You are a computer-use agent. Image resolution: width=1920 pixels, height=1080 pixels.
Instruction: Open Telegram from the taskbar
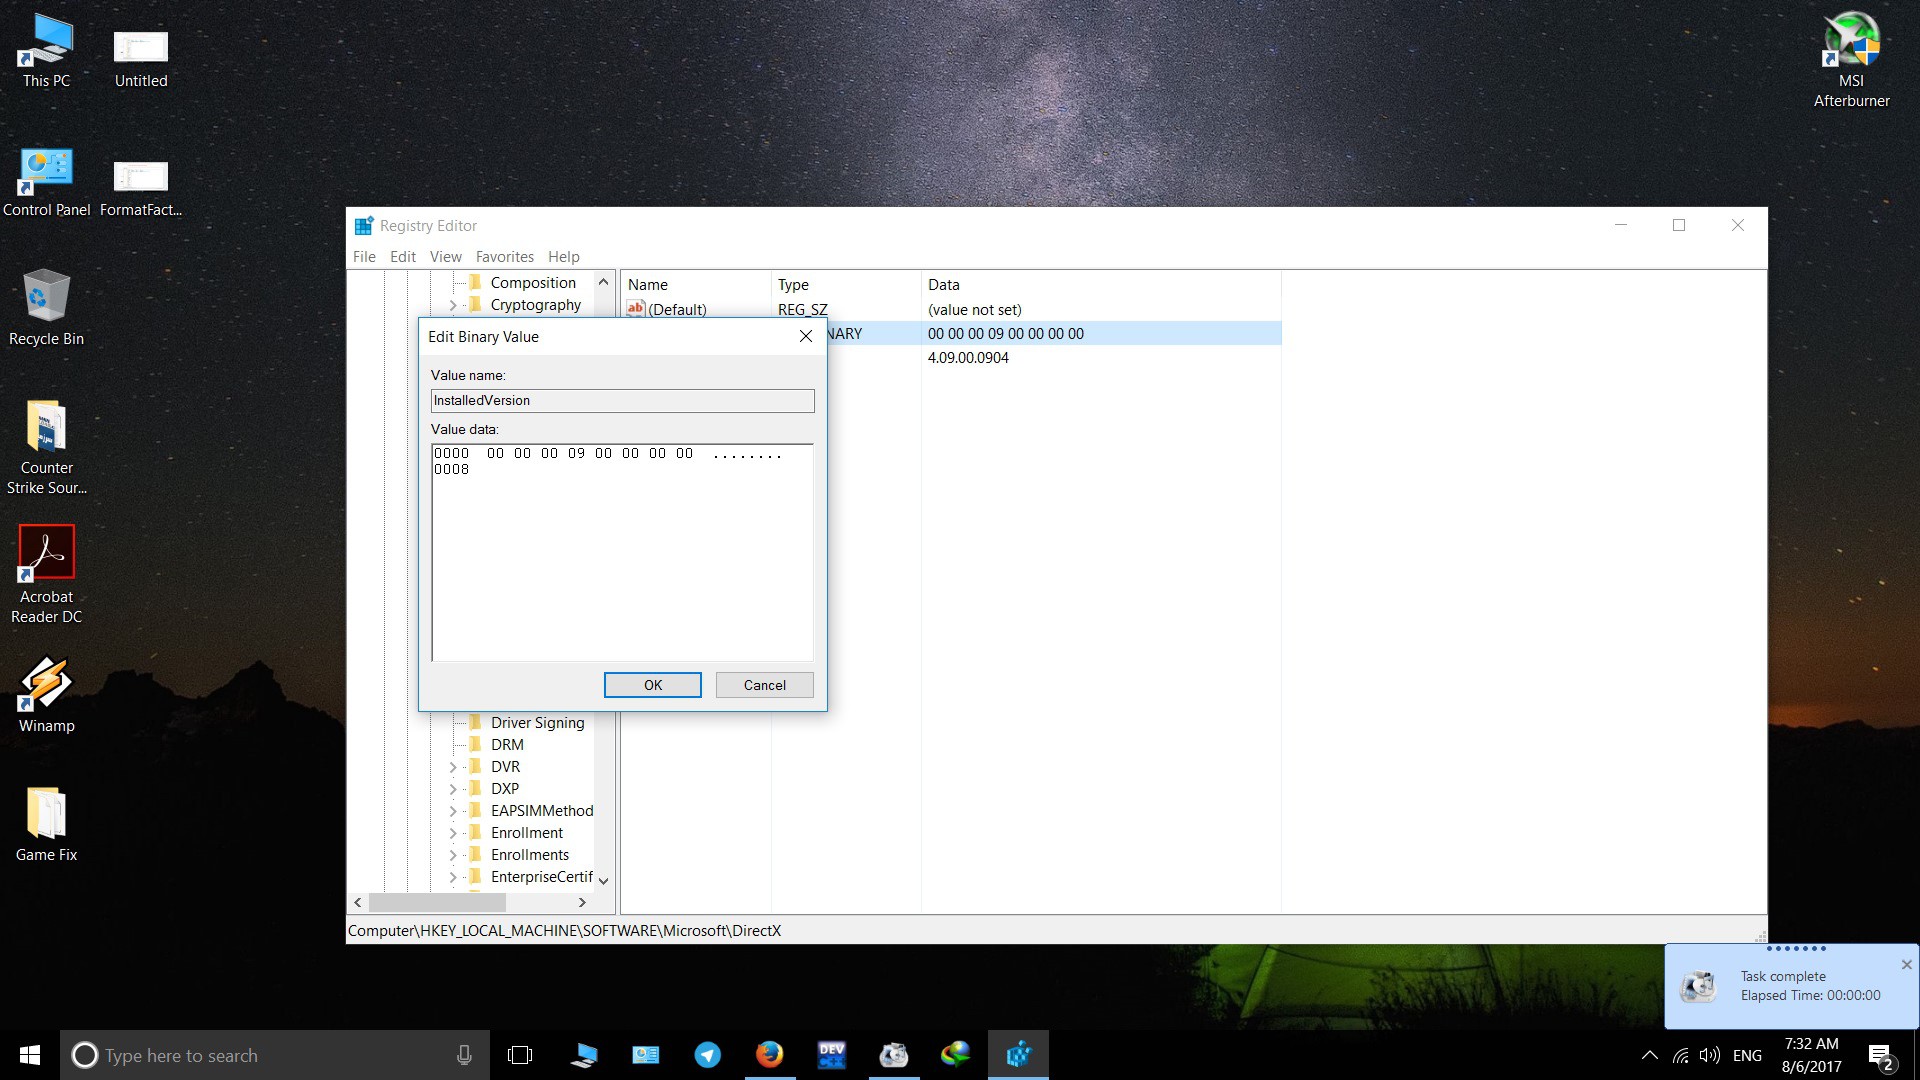click(x=707, y=1055)
